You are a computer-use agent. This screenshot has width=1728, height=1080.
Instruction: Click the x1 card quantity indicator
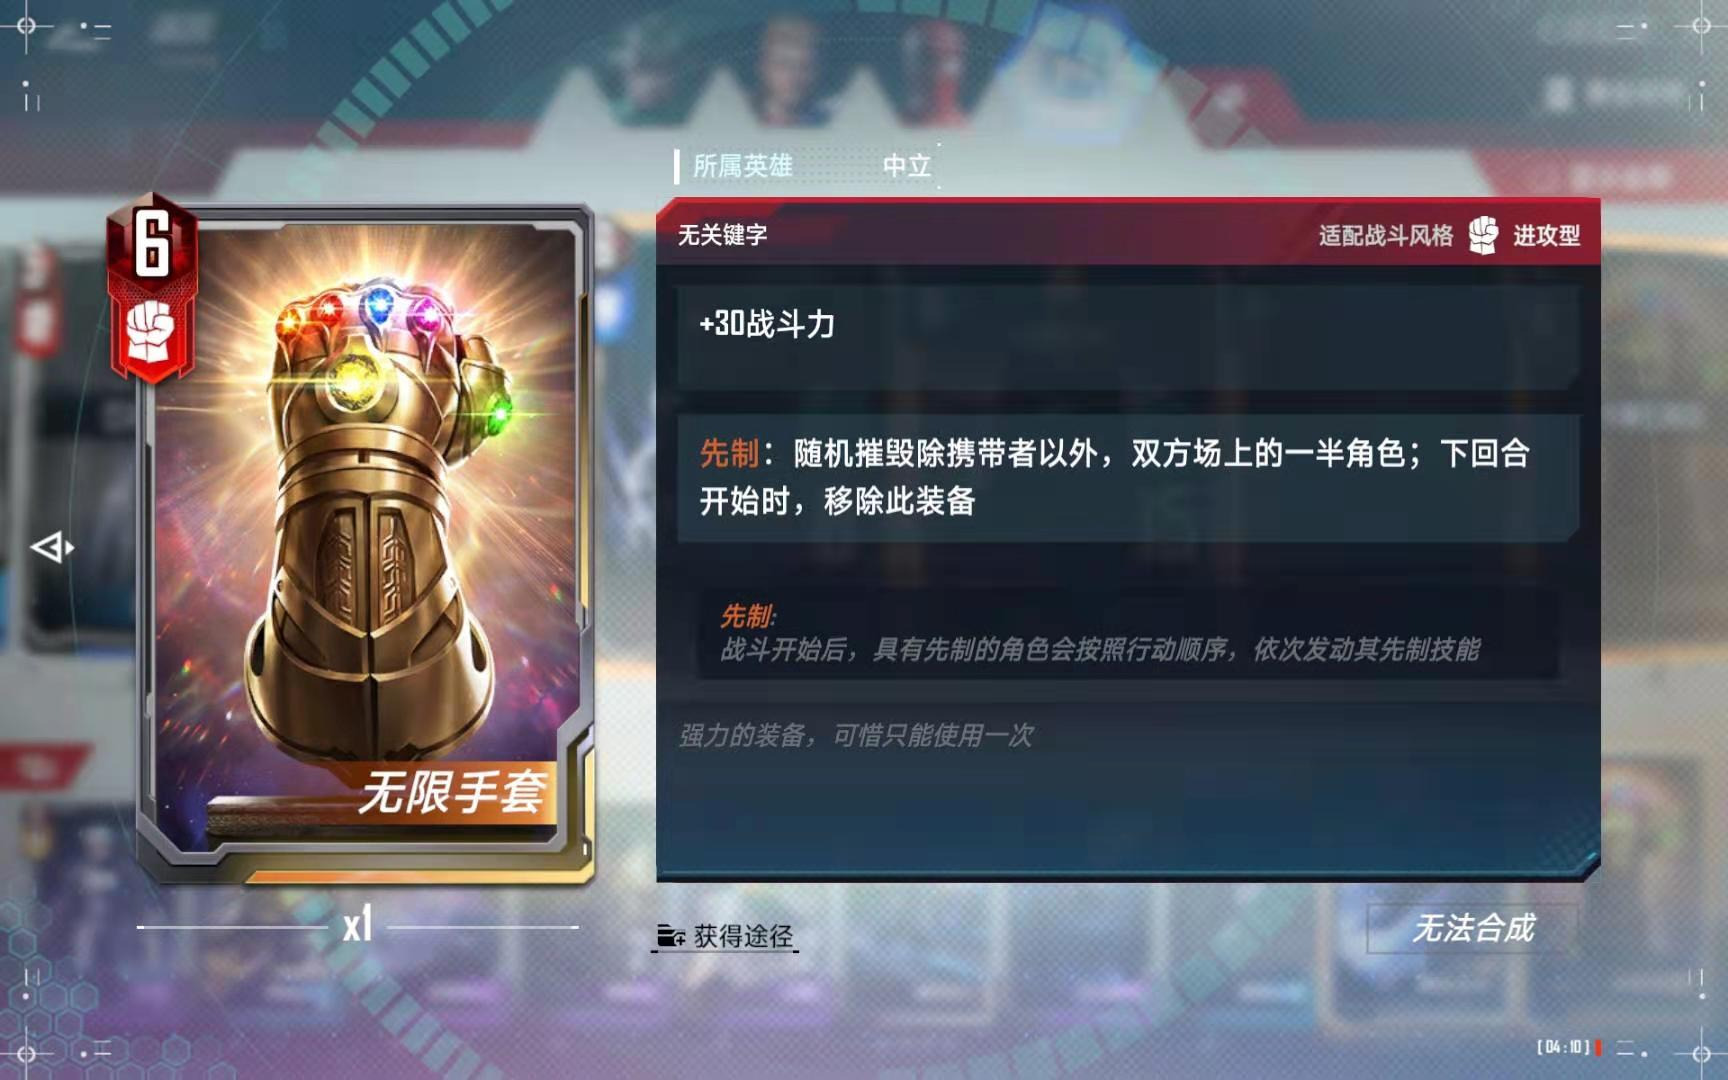pos(358,925)
